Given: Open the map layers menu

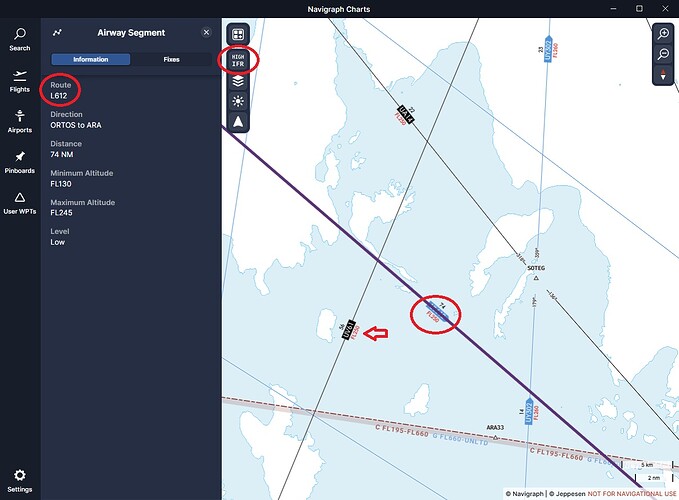Looking at the screenshot, I should point(238,81).
